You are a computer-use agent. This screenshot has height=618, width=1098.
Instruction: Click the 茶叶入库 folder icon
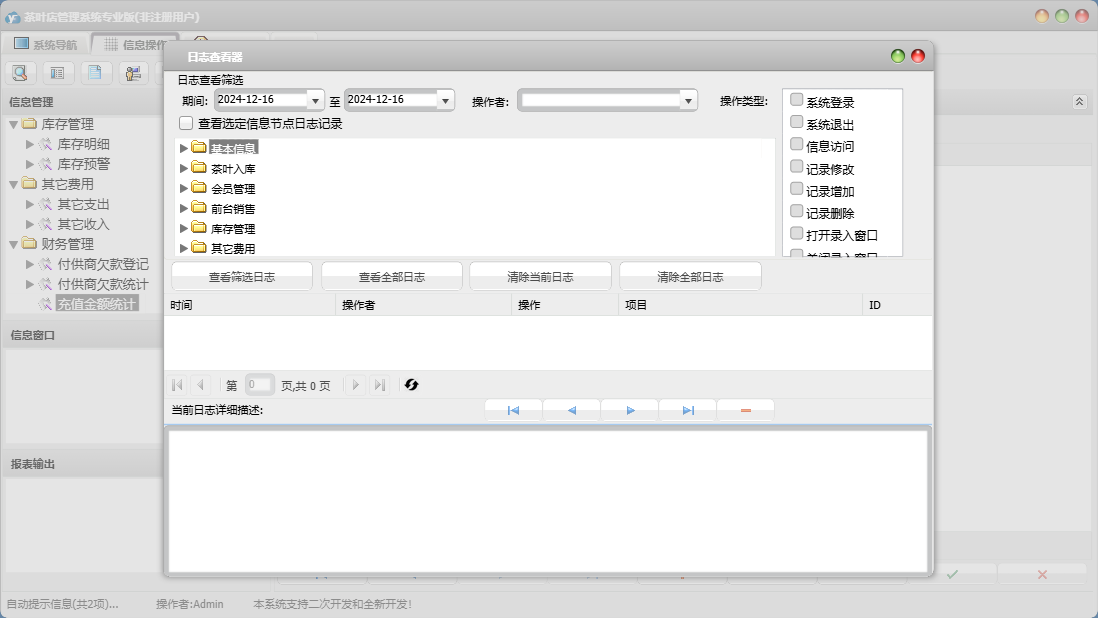pyautogui.click(x=198, y=168)
